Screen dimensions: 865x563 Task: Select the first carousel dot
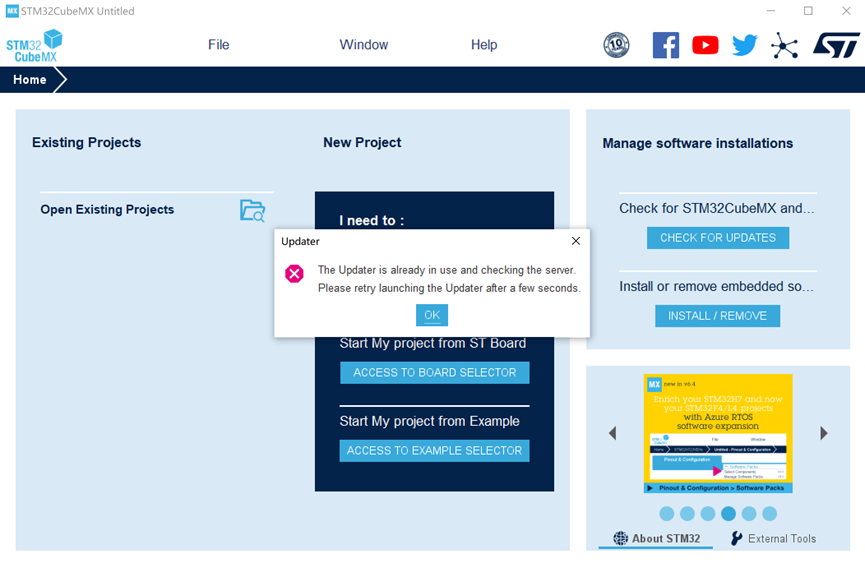pyautogui.click(x=666, y=514)
